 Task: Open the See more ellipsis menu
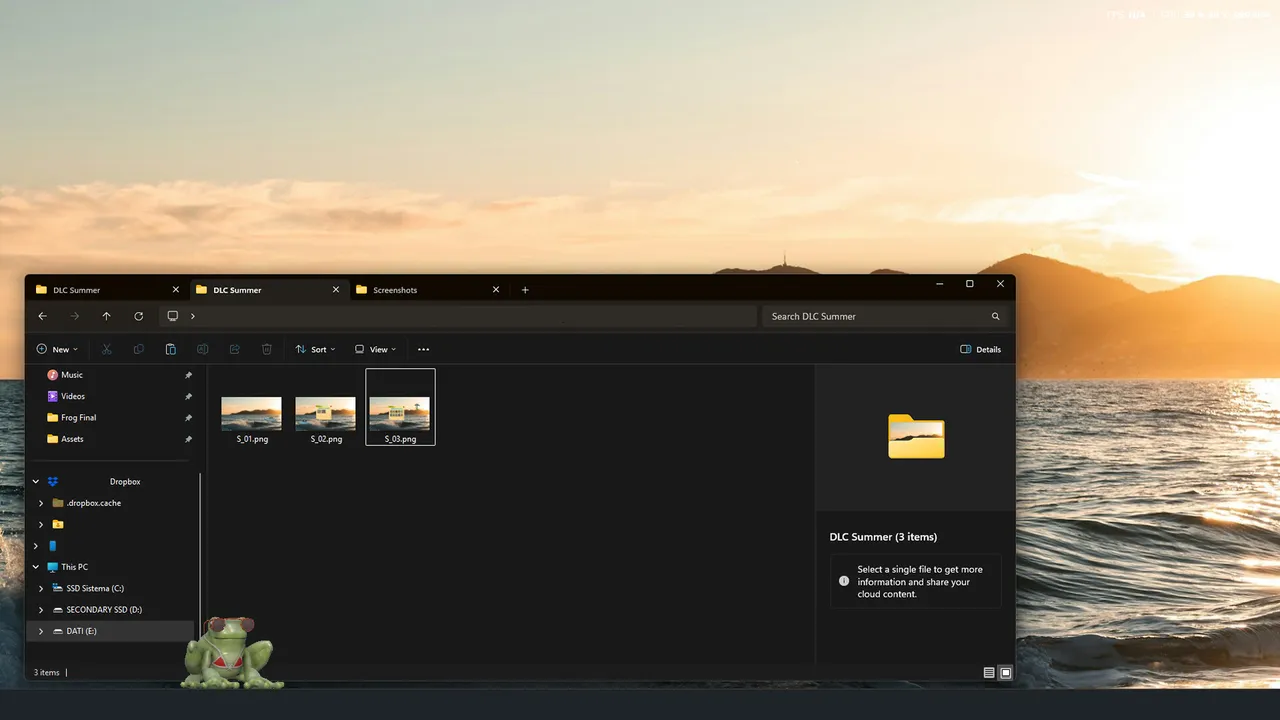click(423, 349)
